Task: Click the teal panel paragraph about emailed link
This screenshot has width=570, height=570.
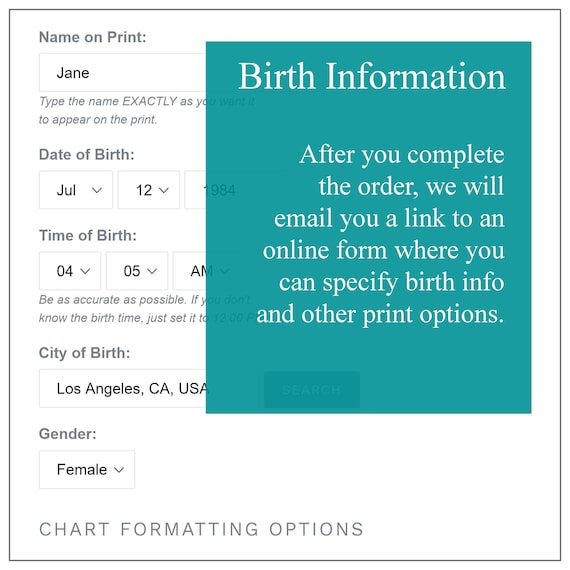Action: (380, 234)
